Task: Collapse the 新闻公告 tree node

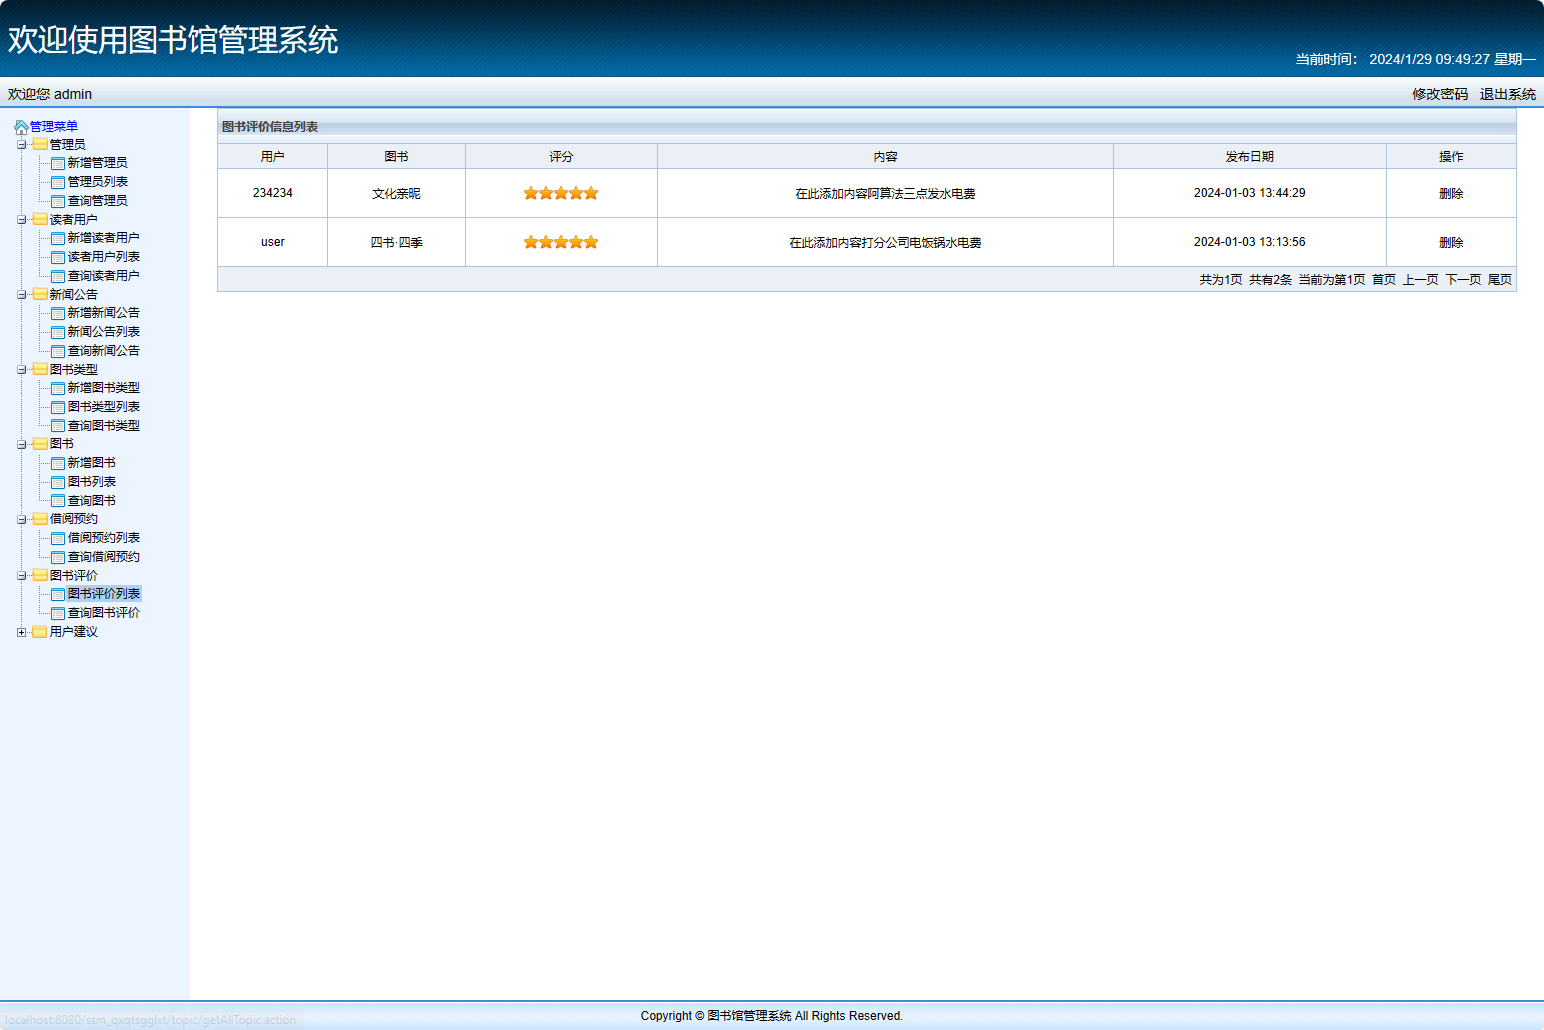Action: click(x=22, y=295)
